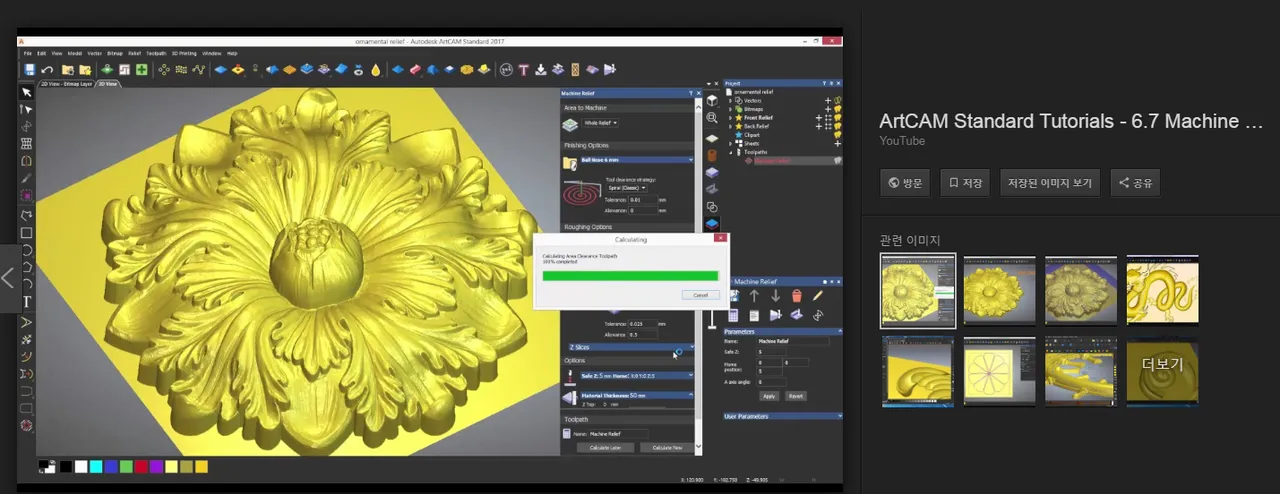Open the Vector menu
This screenshot has height=494, width=1280.
pos(94,53)
